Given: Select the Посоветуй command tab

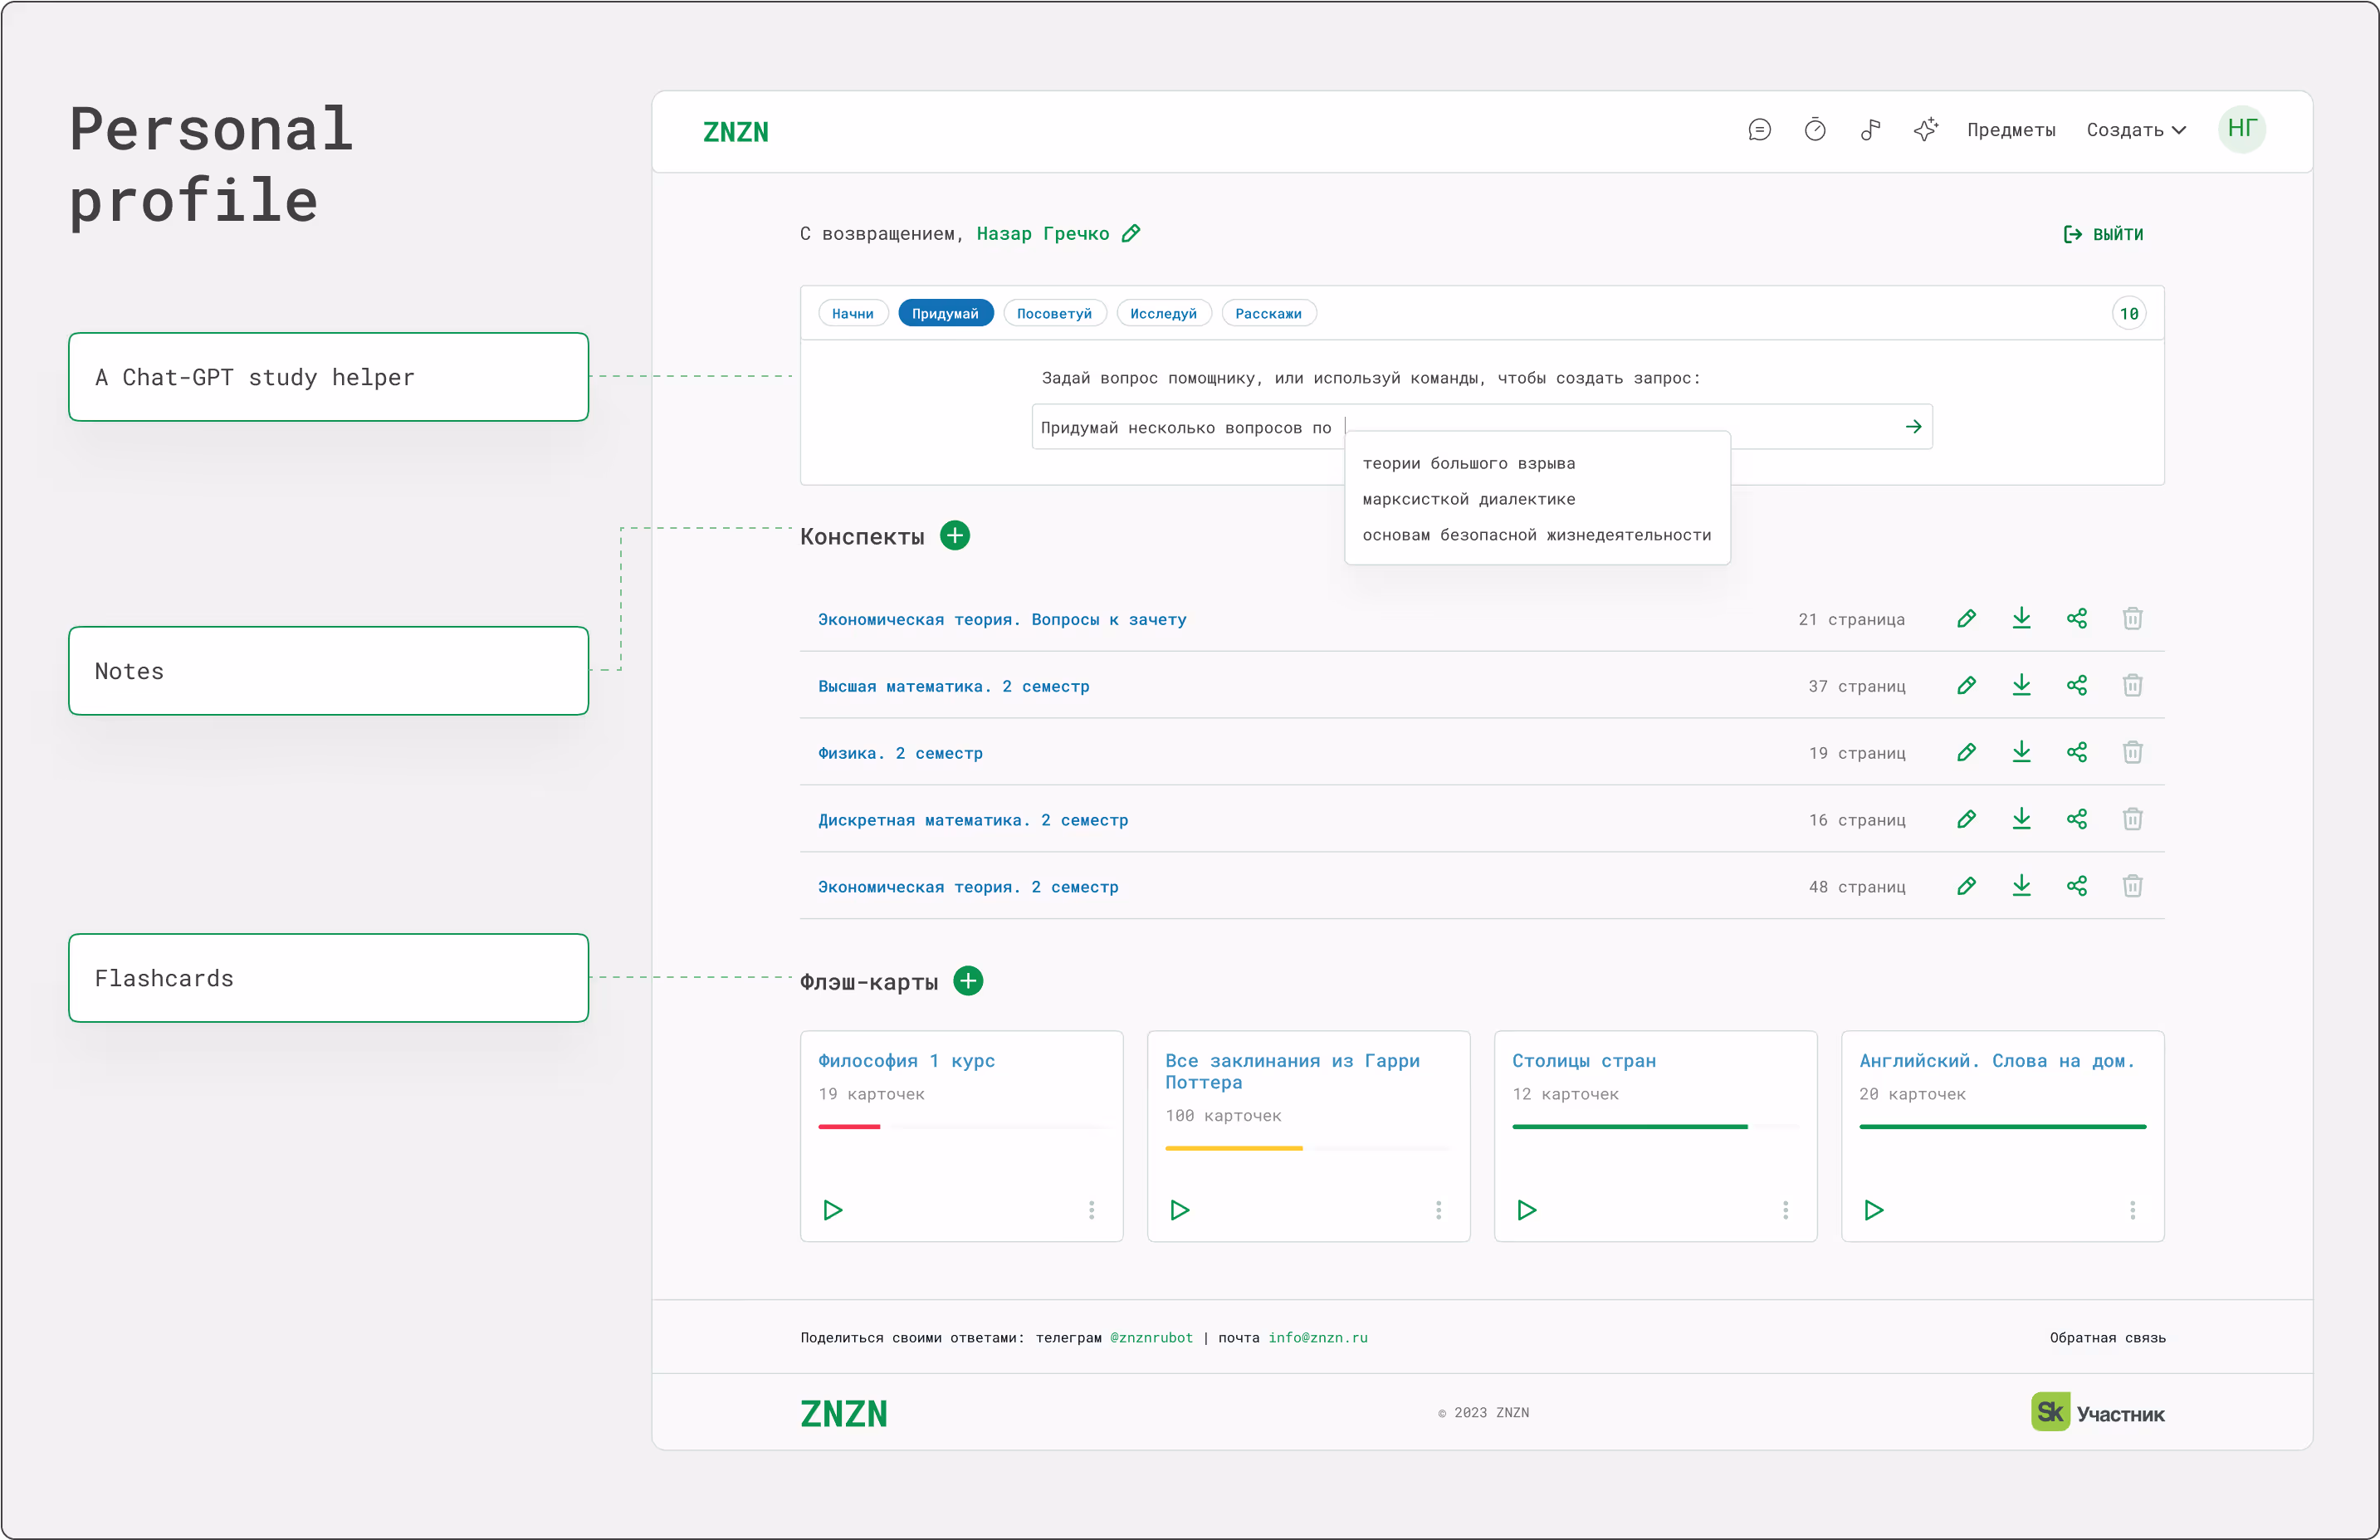Looking at the screenshot, I should click(1054, 314).
